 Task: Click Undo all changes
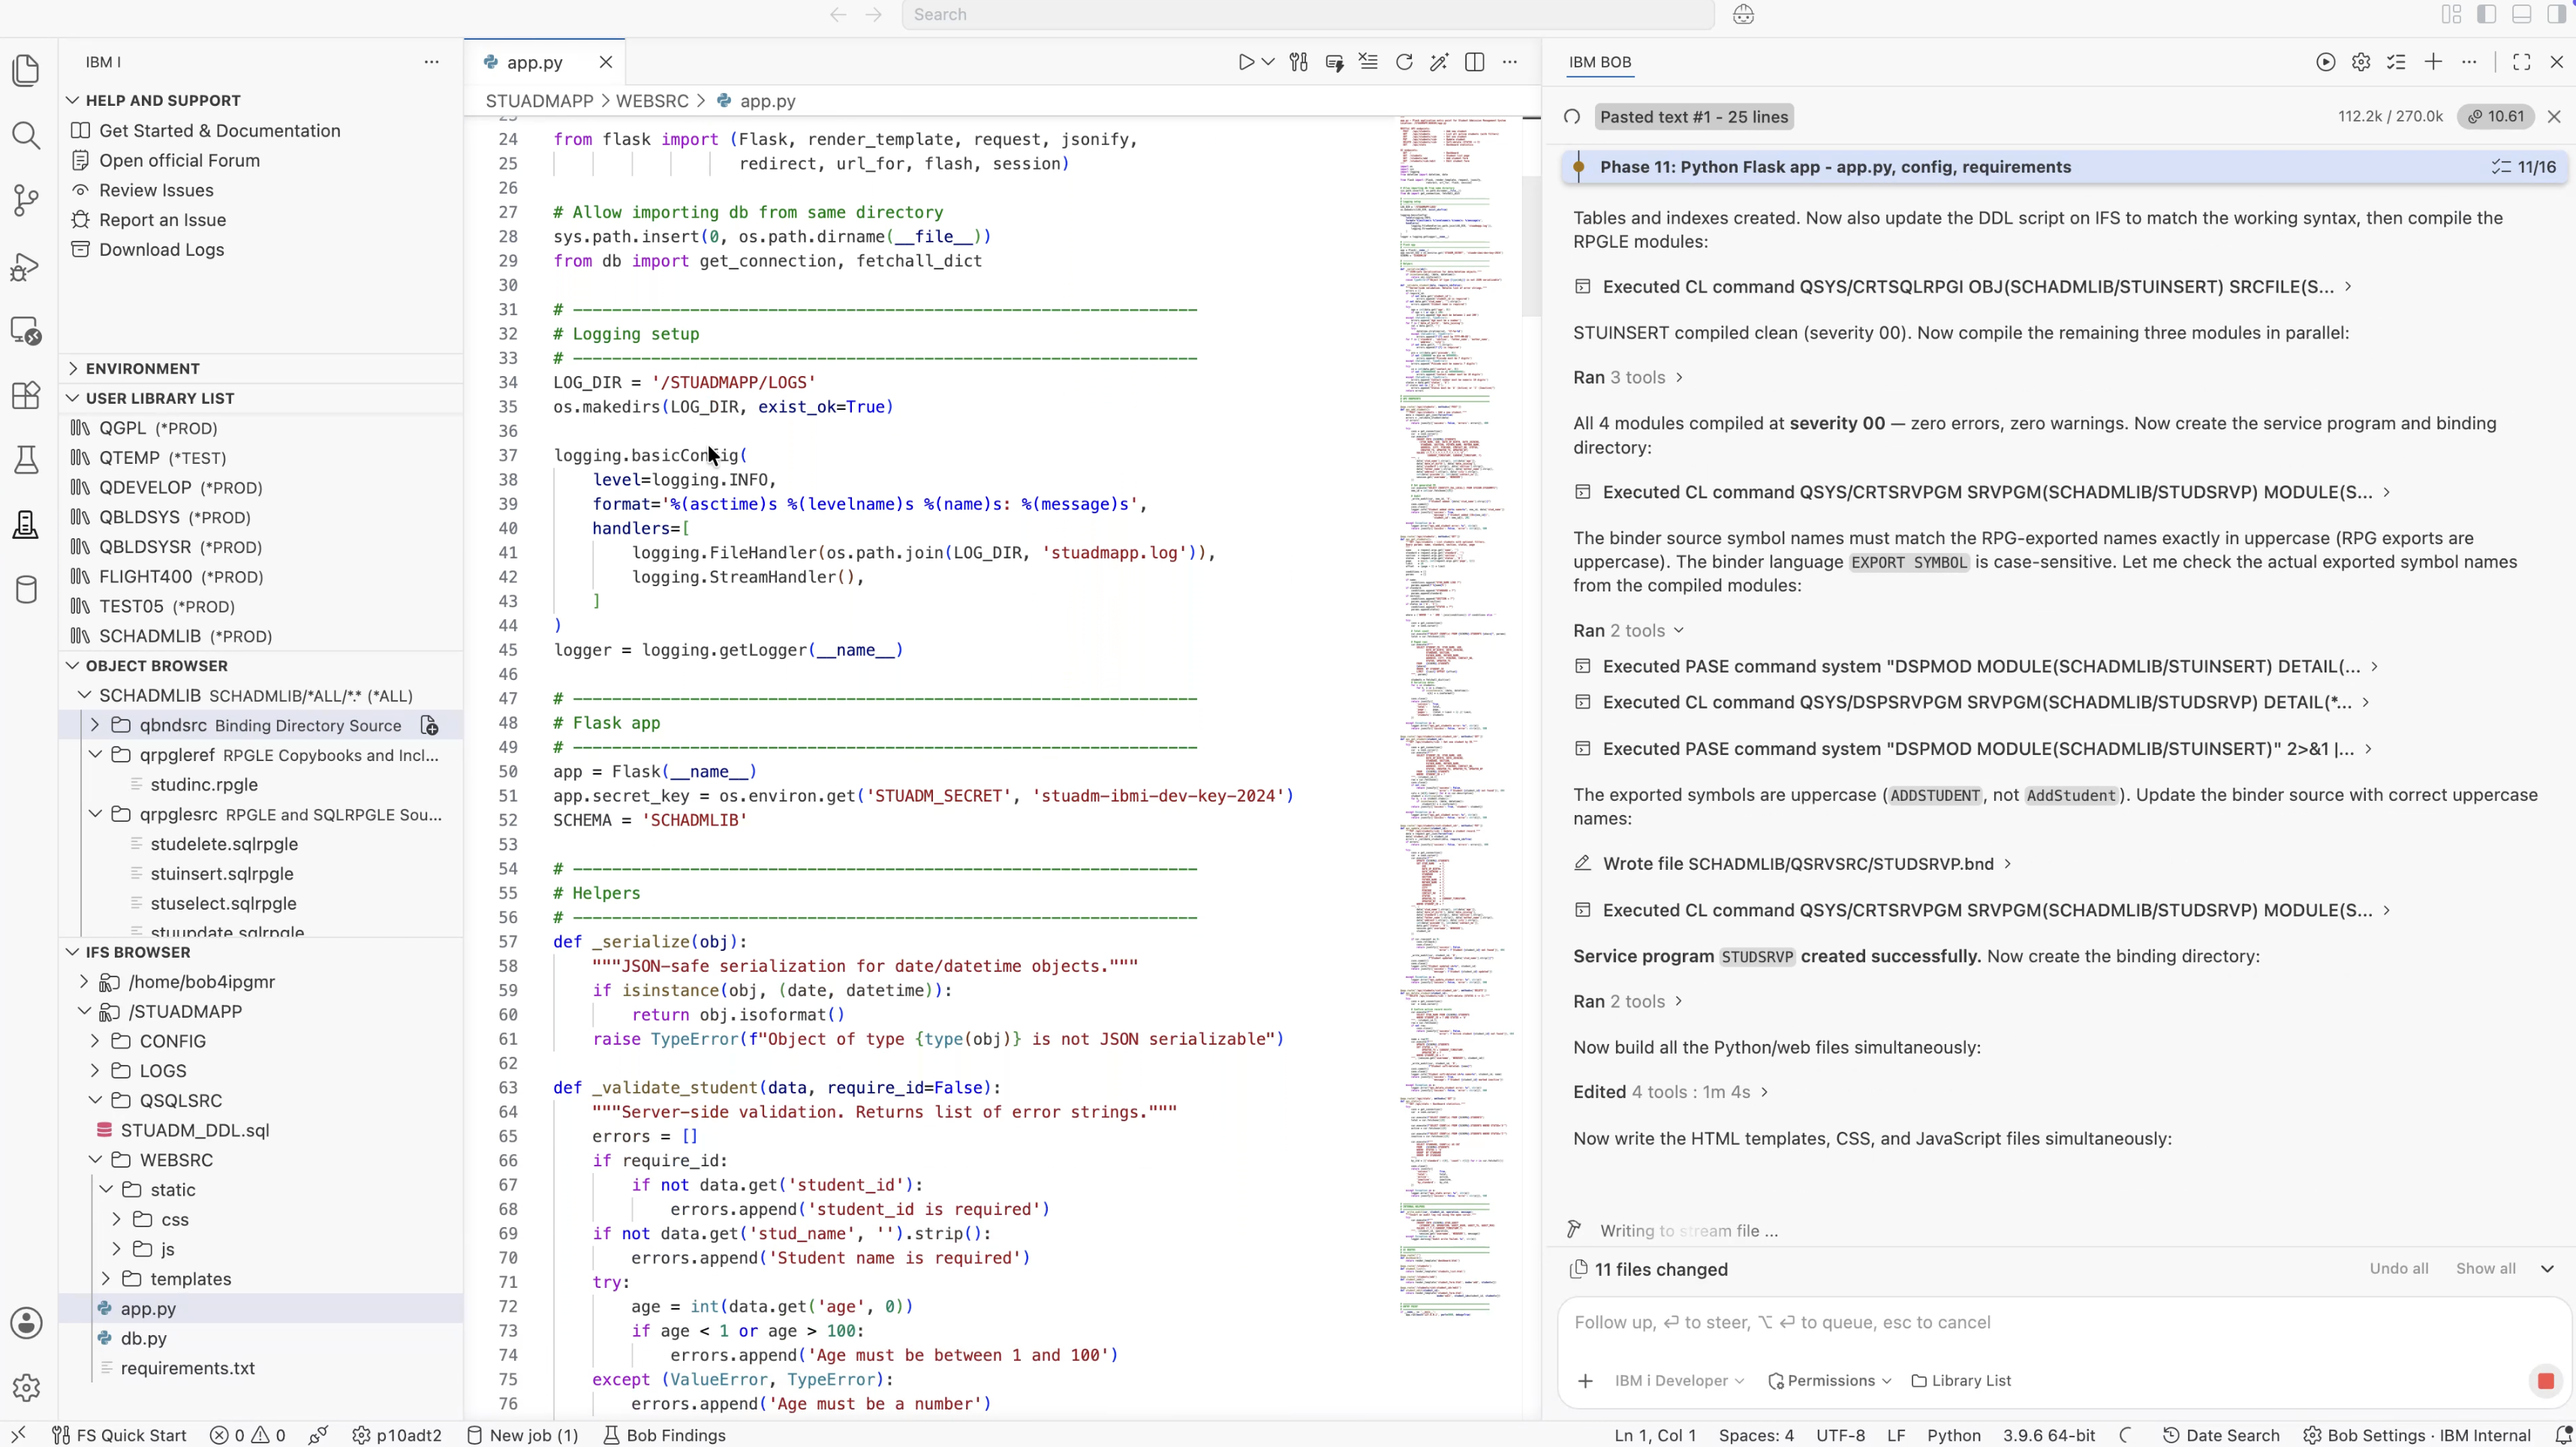pyautogui.click(x=2398, y=1269)
